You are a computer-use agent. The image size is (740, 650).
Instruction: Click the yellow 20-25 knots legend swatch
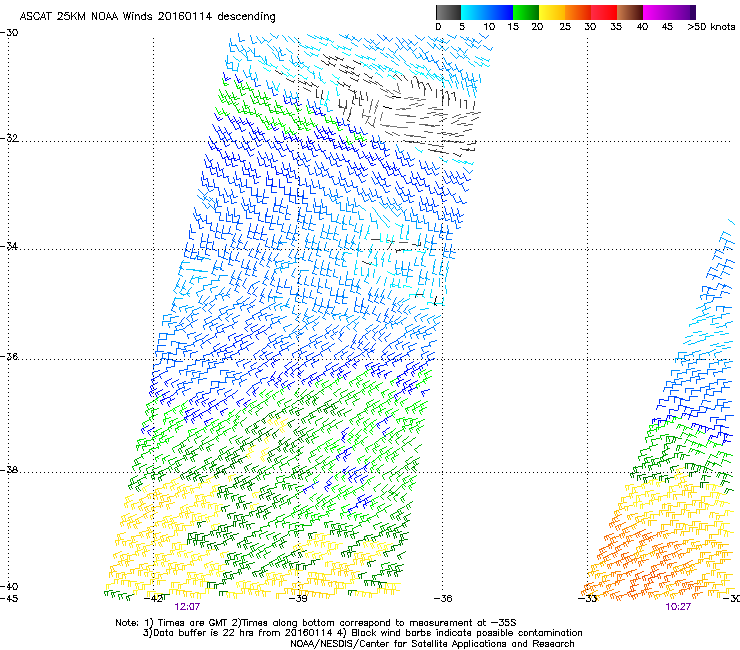[x=552, y=12]
